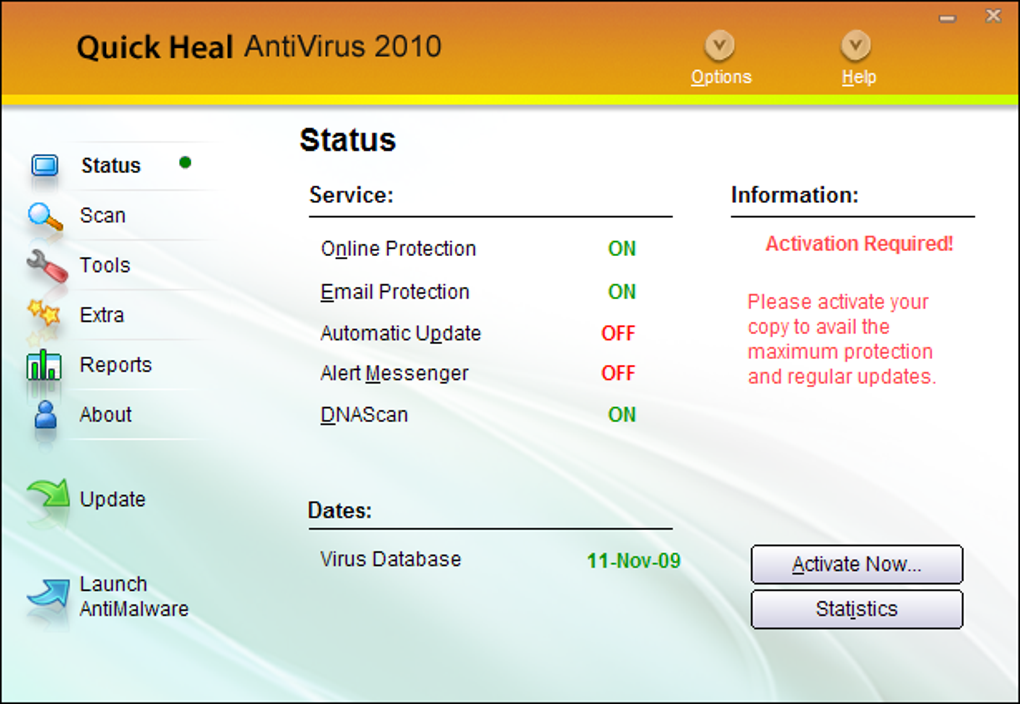Close the Quick Heal window
Image resolution: width=1020 pixels, height=704 pixels.
click(x=993, y=16)
